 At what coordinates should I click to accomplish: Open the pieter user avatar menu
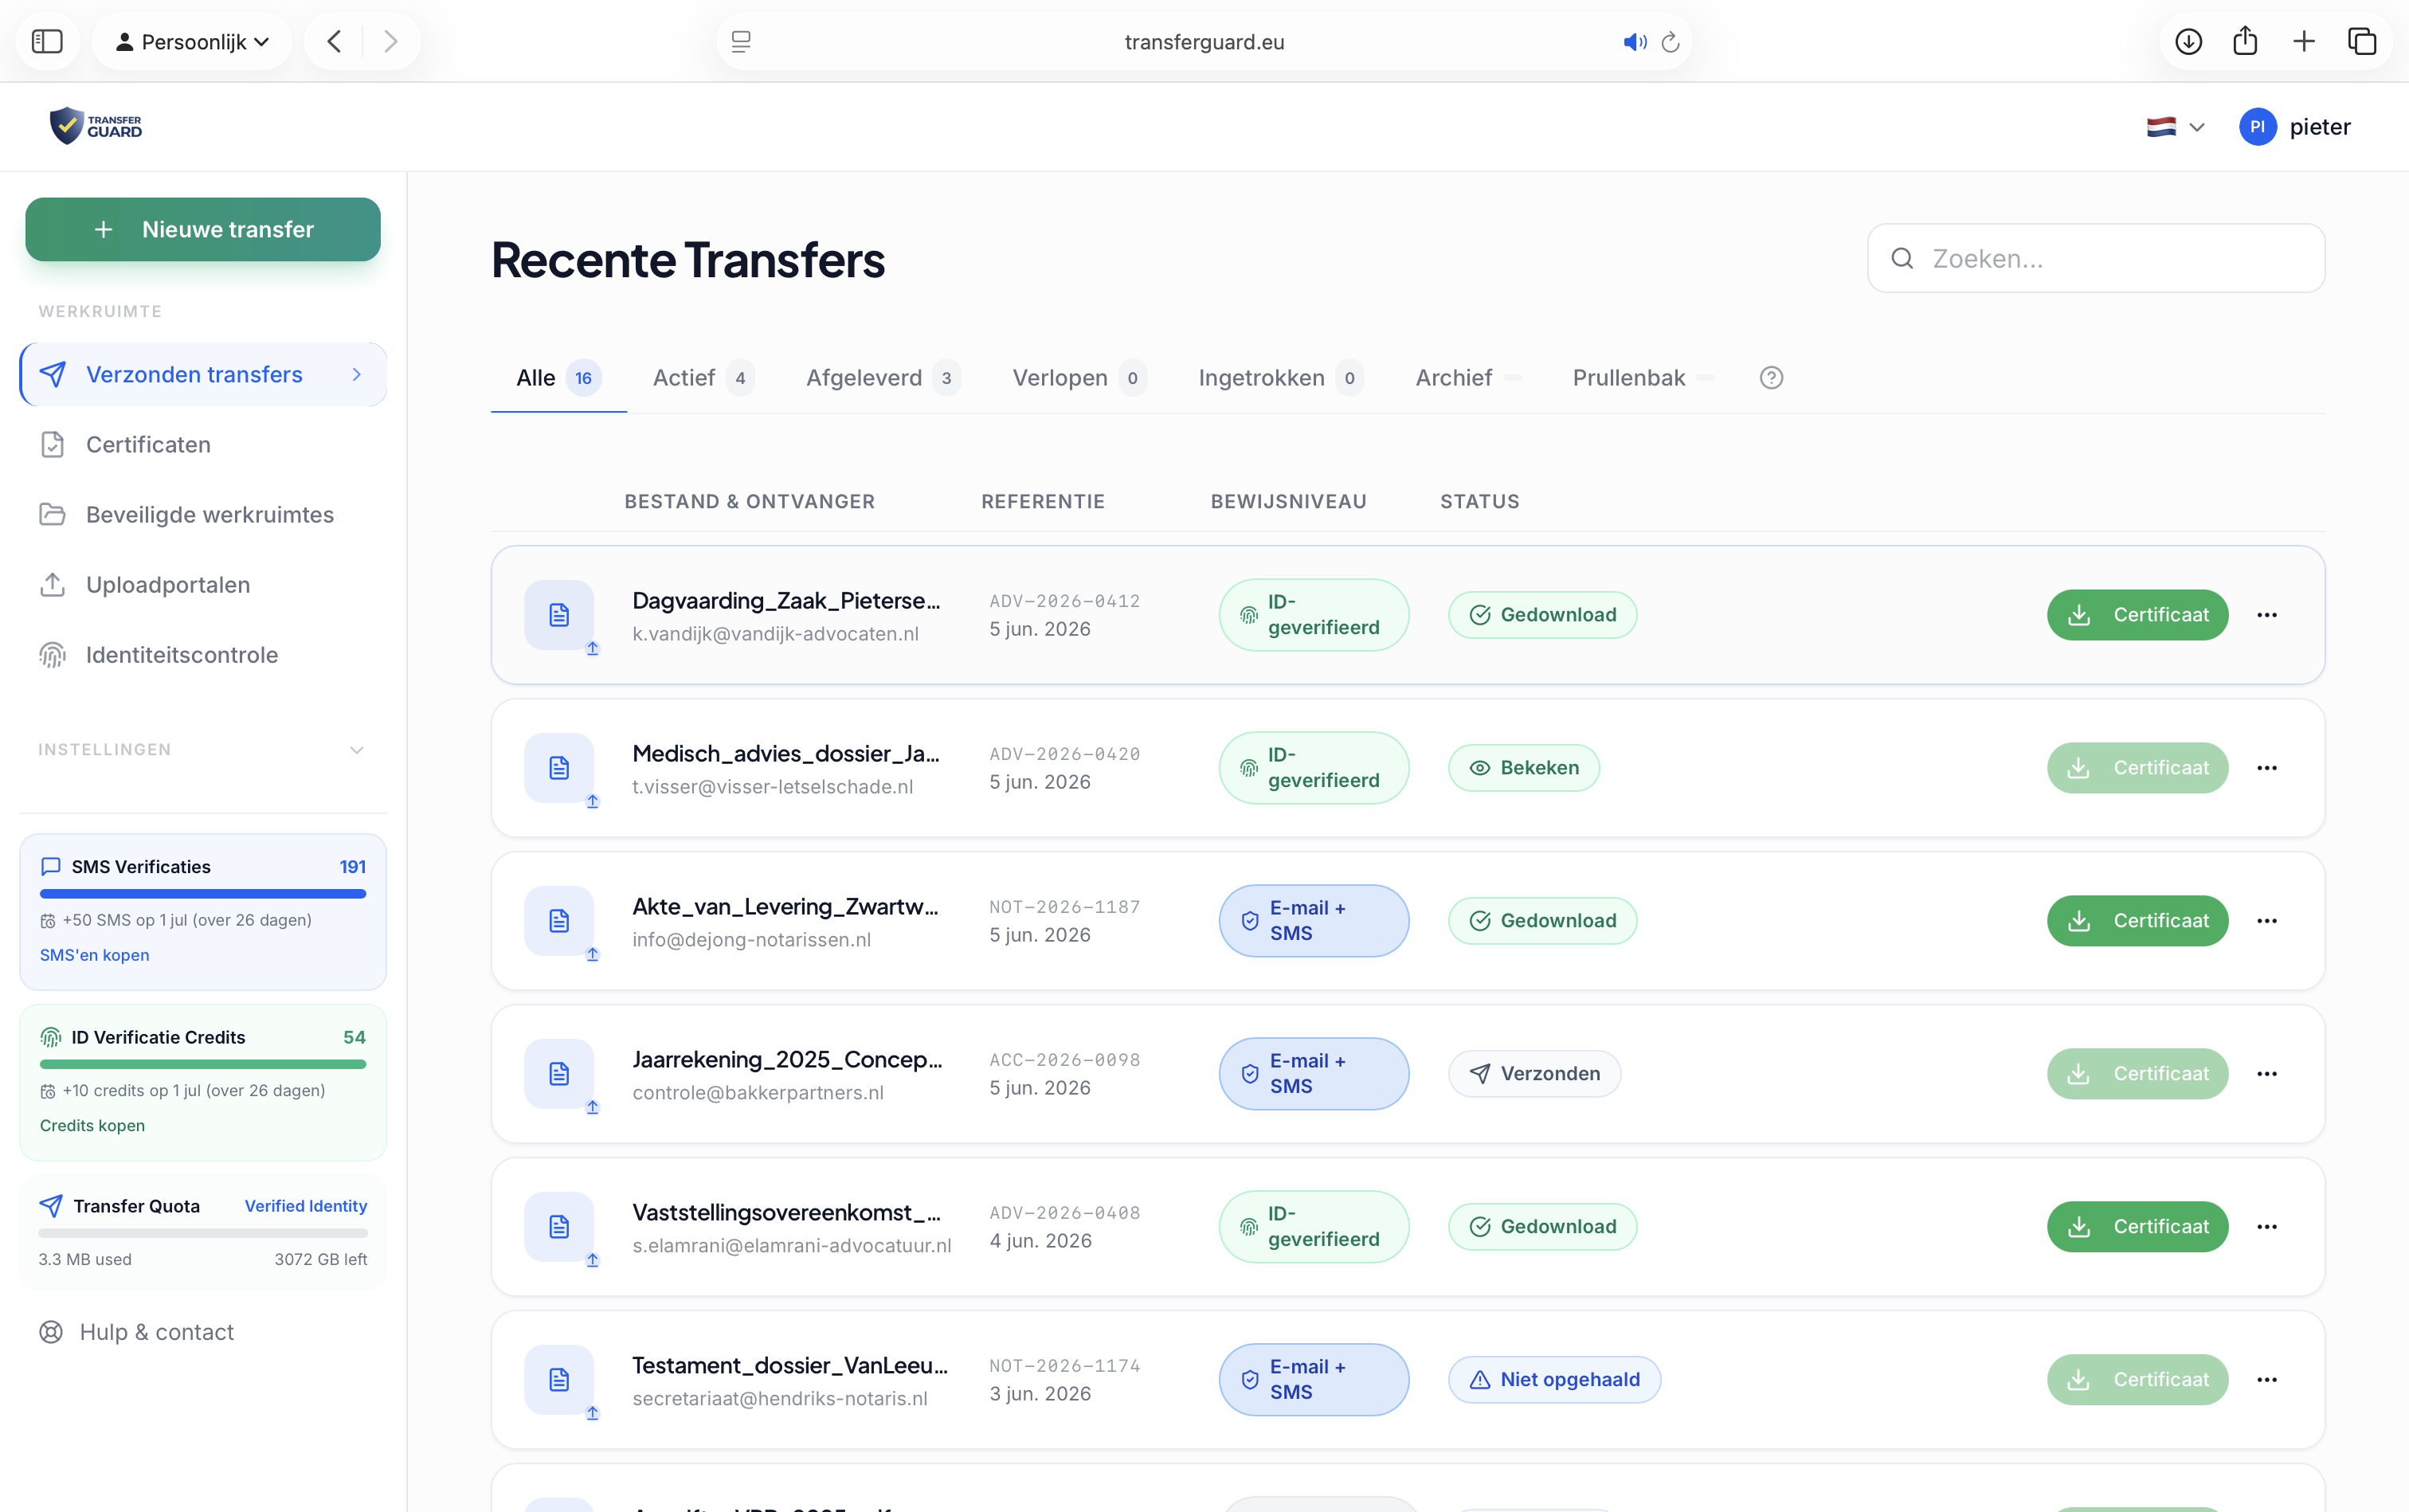pos(2294,127)
